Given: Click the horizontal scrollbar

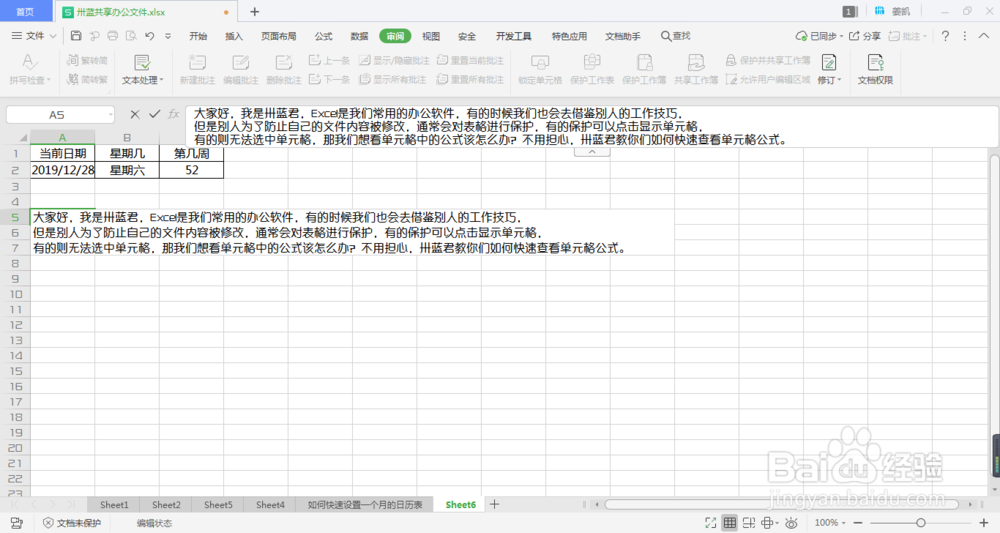Looking at the screenshot, I should pos(782,504).
